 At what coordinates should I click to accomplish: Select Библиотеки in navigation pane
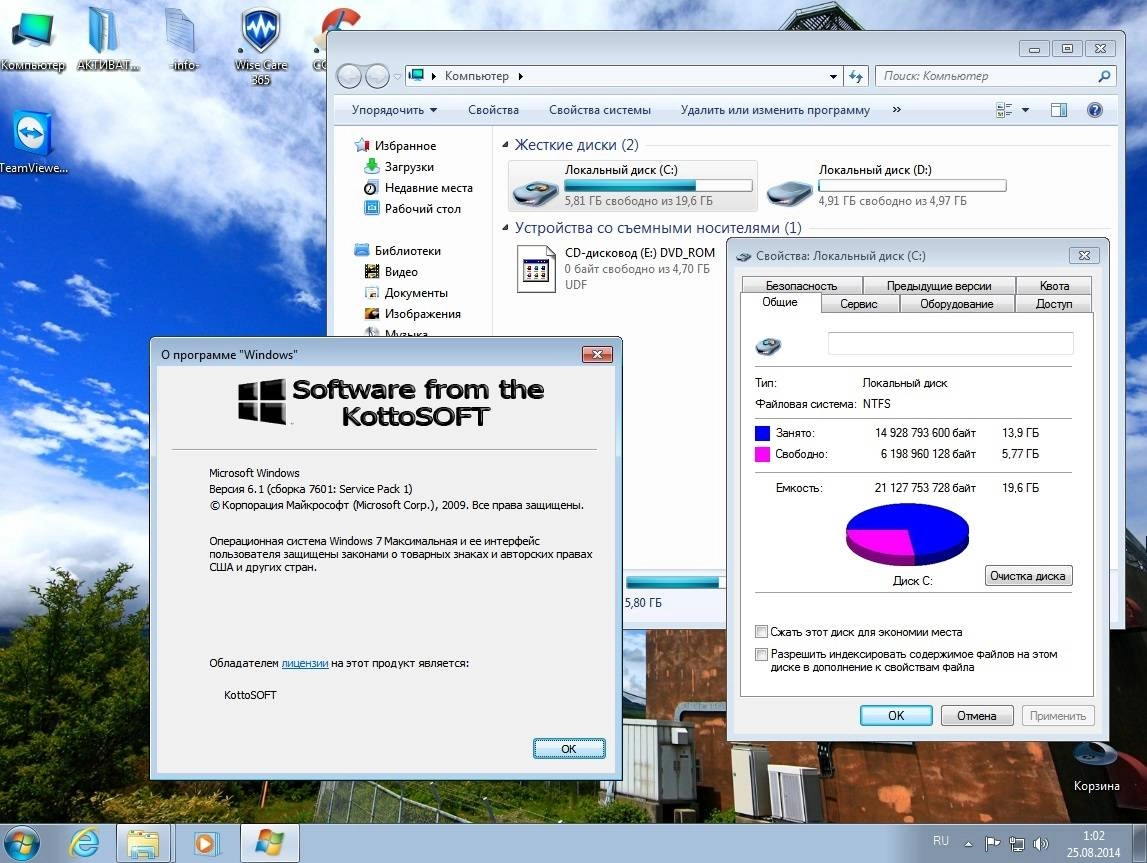tap(398, 250)
